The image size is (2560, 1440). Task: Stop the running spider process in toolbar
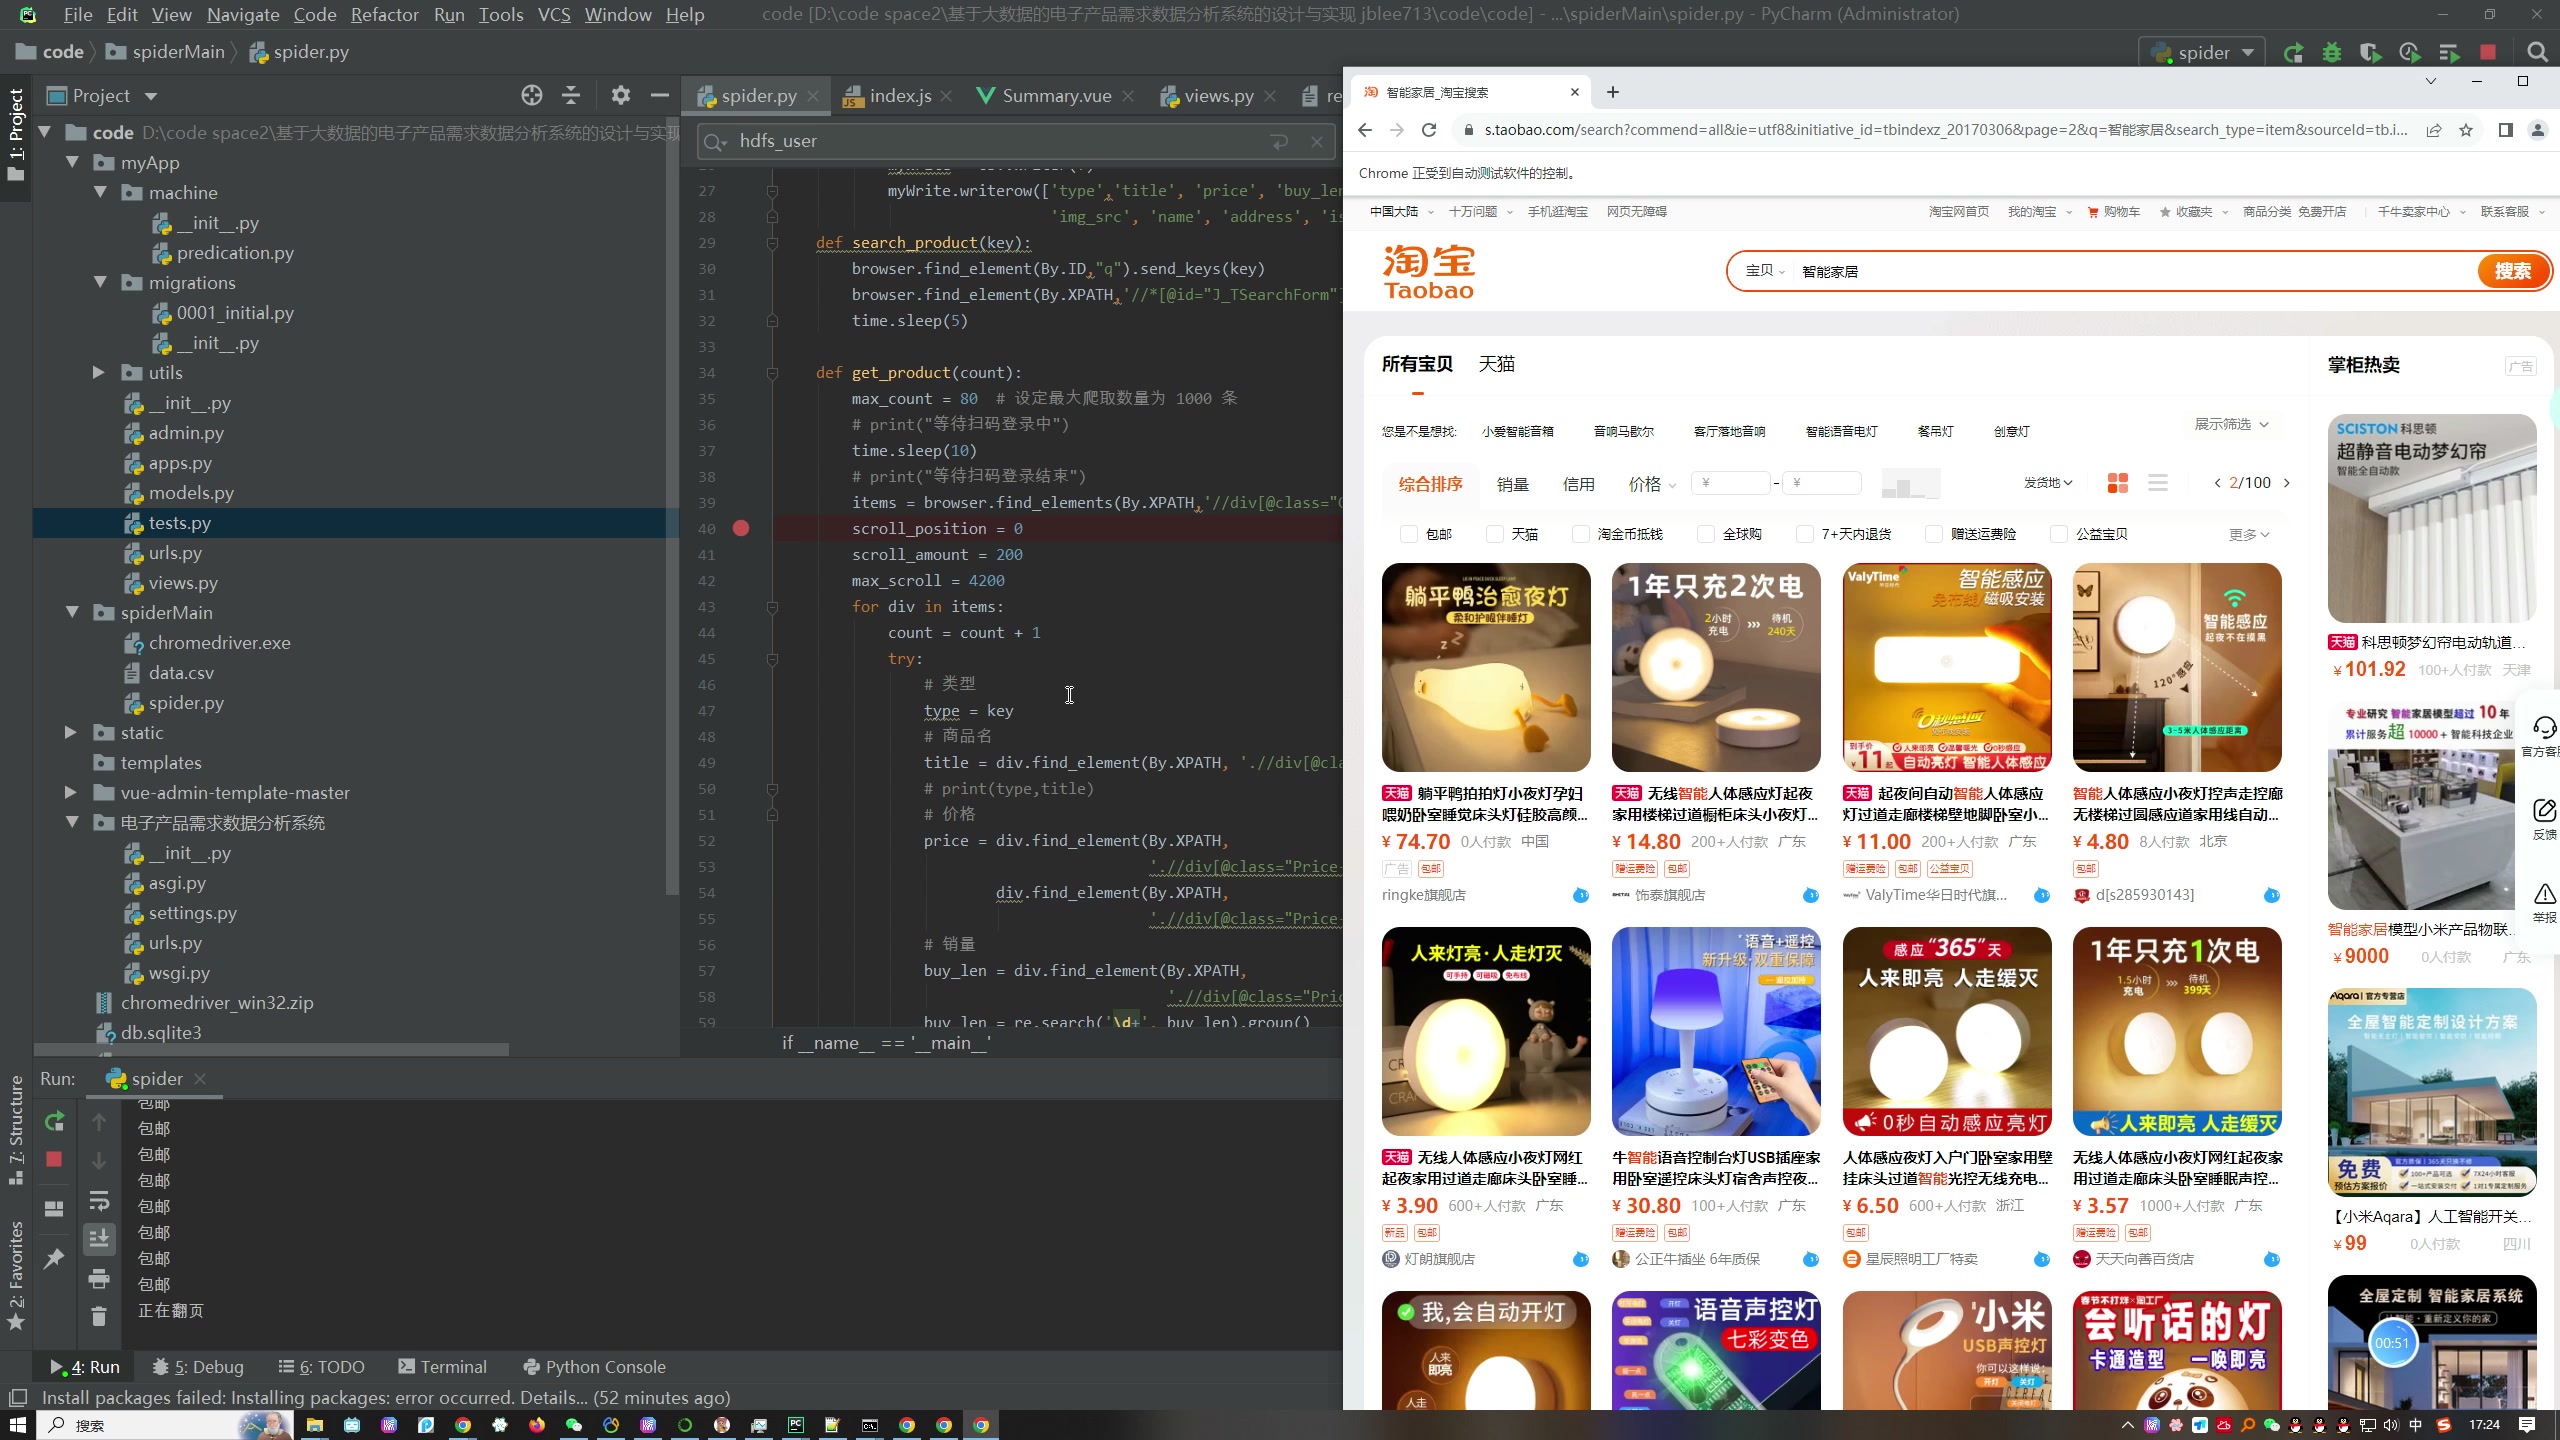(2488, 52)
